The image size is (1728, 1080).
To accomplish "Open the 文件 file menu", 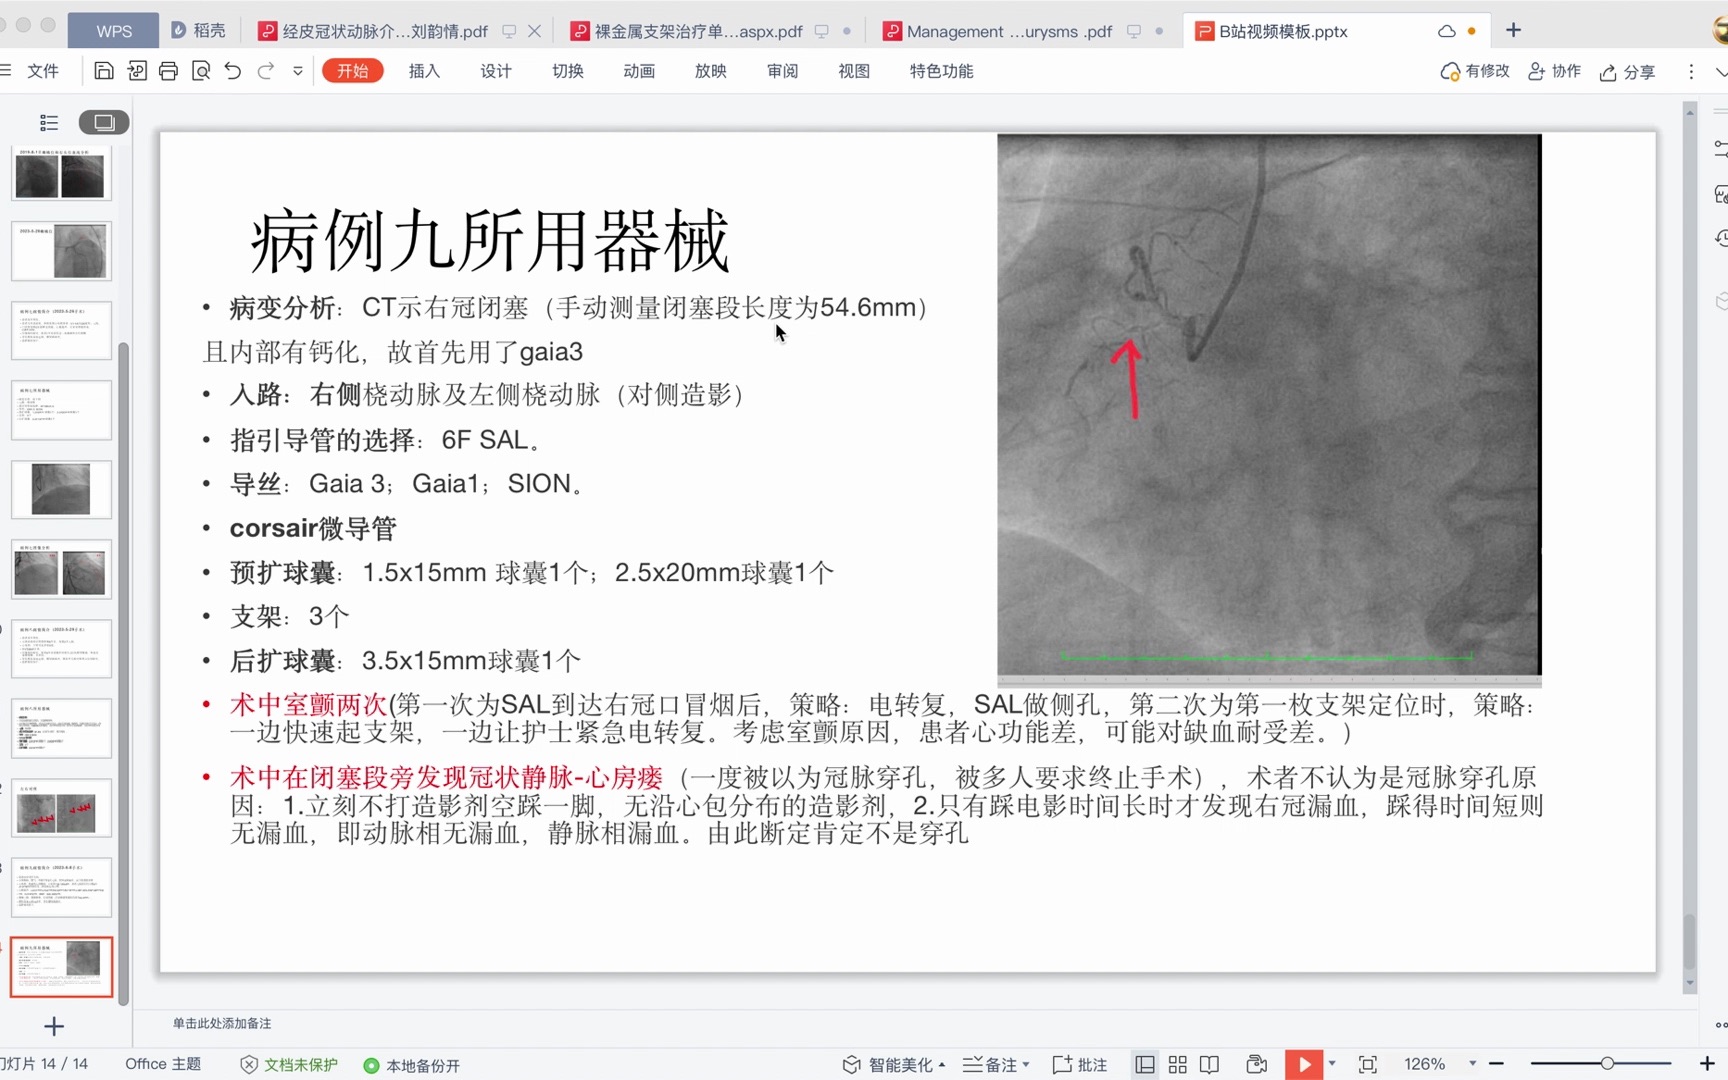I will tap(43, 71).
